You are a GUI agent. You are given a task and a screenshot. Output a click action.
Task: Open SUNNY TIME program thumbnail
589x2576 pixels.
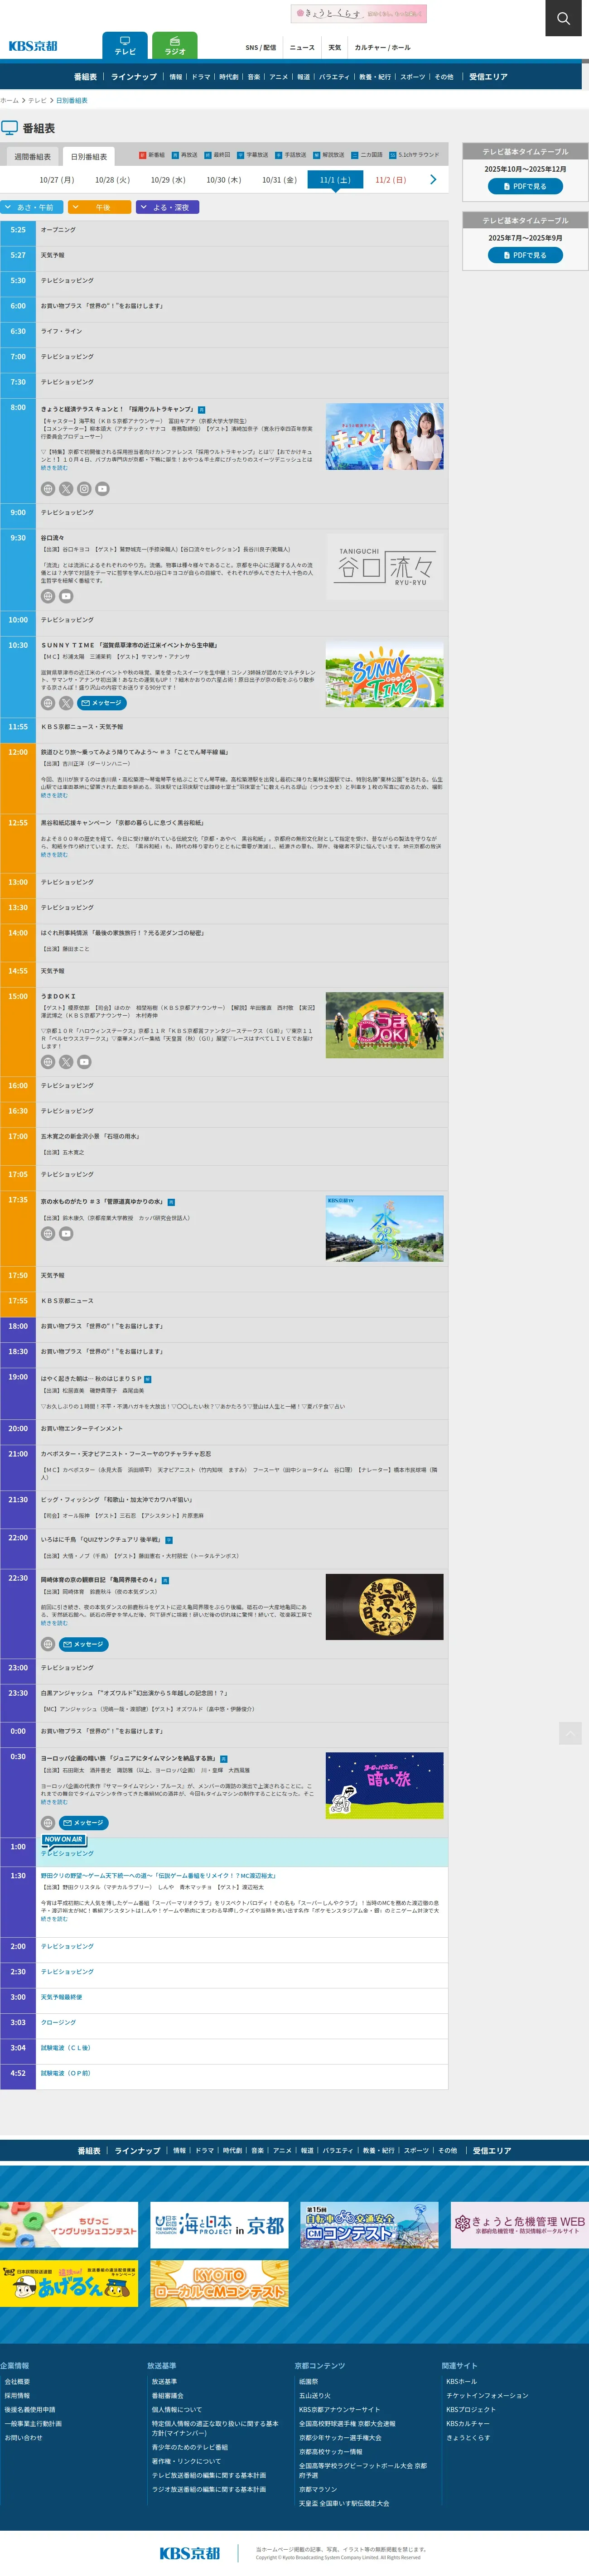tap(384, 674)
